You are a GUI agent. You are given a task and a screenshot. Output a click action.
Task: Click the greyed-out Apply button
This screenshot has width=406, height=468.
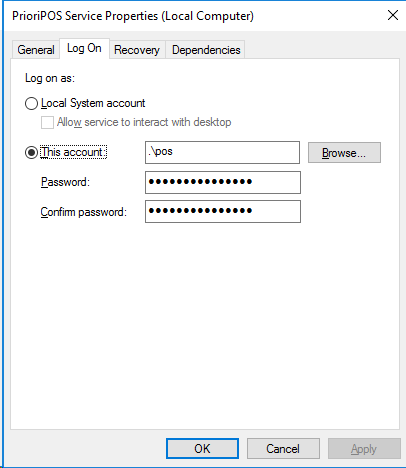[x=364, y=449]
